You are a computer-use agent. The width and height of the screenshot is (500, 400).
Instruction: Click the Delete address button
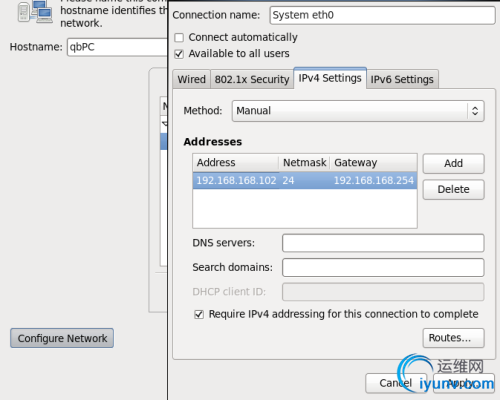coord(453,189)
